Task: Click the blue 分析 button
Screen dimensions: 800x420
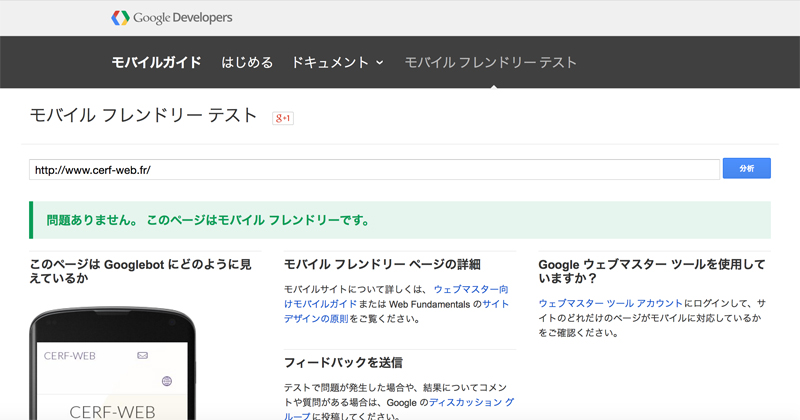Action: (x=746, y=168)
